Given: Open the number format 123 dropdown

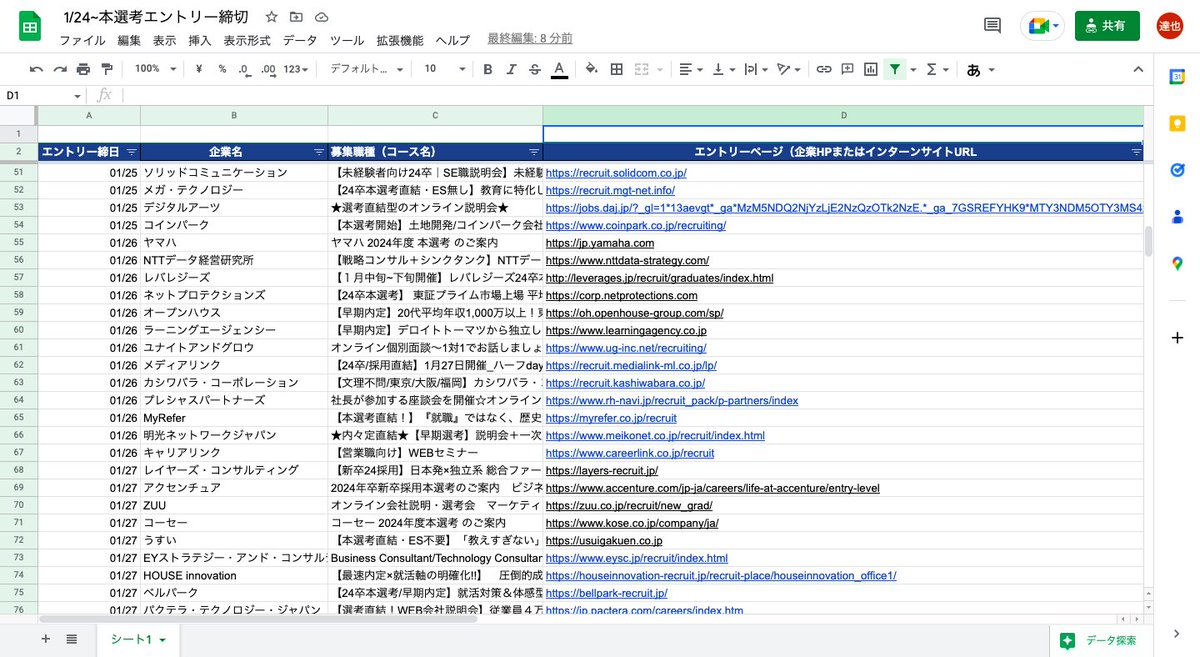Looking at the screenshot, I should click(x=297, y=69).
